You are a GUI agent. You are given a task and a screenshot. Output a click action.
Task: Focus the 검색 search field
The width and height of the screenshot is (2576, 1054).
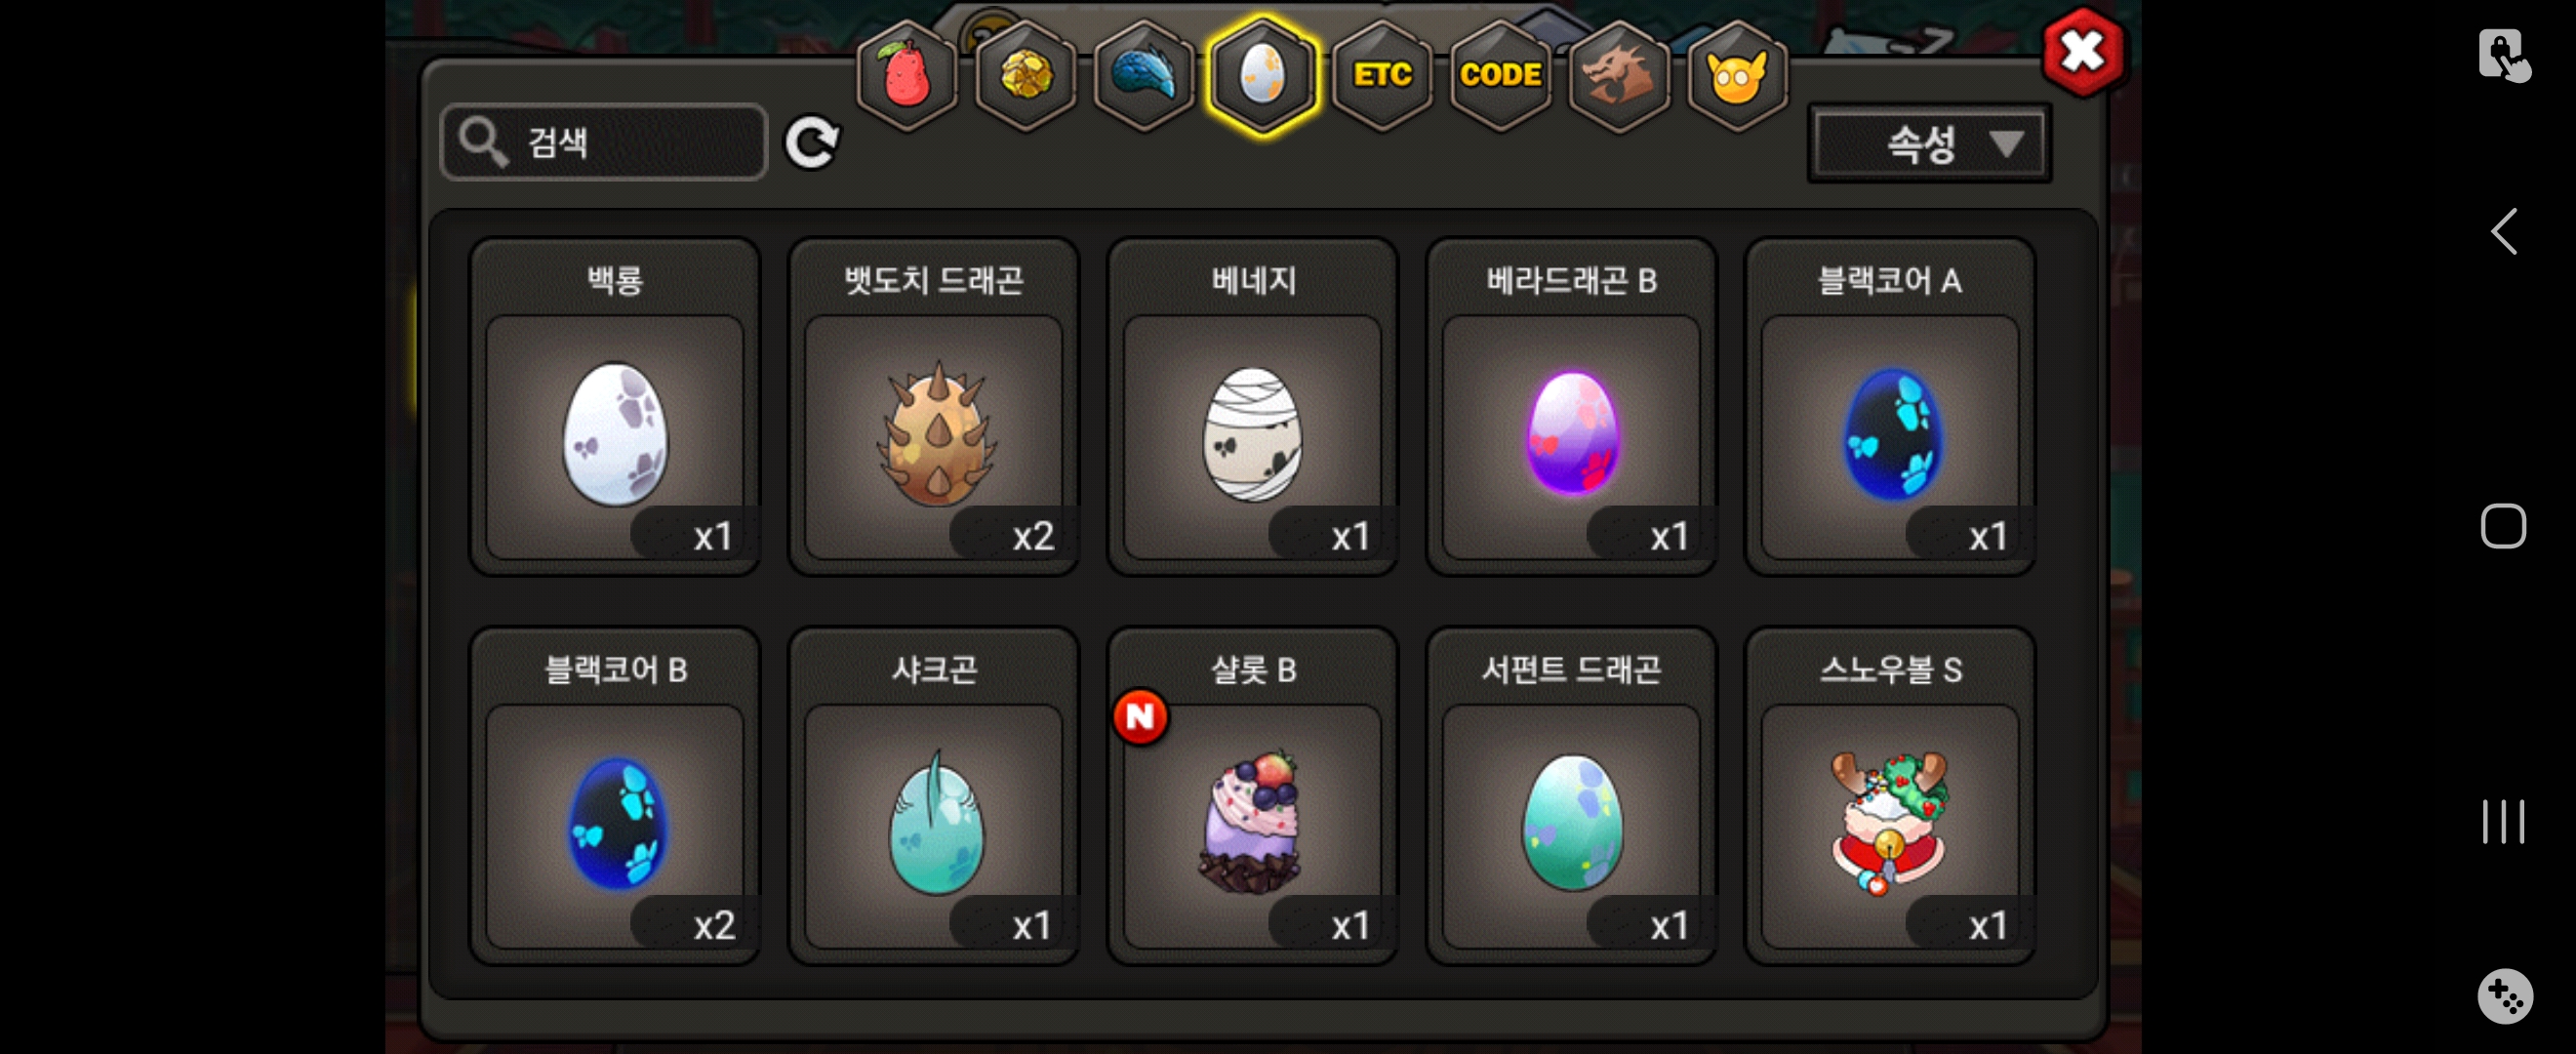click(604, 143)
